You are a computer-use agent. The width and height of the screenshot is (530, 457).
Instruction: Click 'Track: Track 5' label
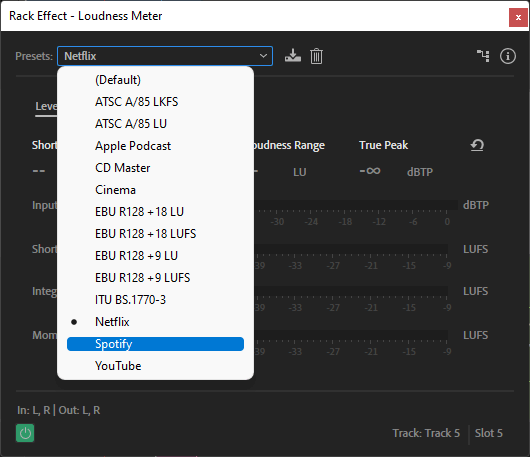coord(426,433)
